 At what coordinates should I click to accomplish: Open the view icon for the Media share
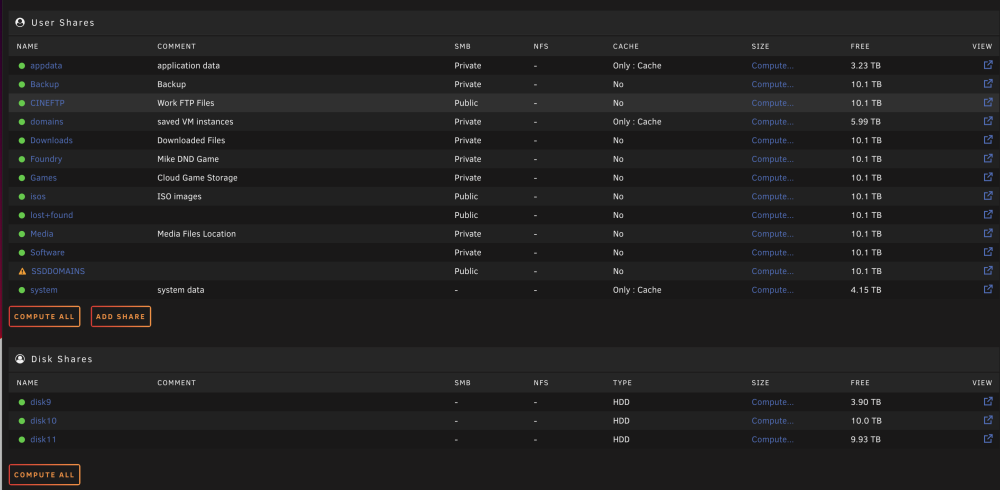988,233
